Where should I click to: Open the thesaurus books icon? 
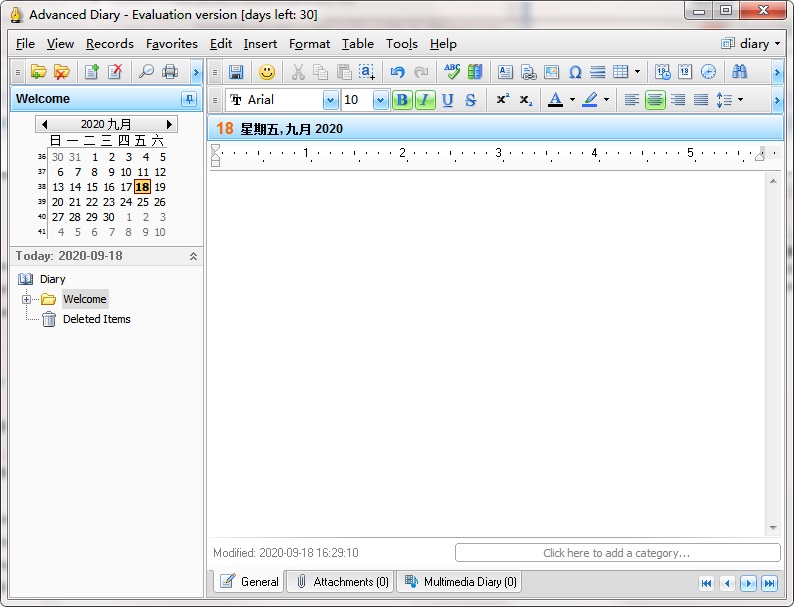tap(475, 72)
